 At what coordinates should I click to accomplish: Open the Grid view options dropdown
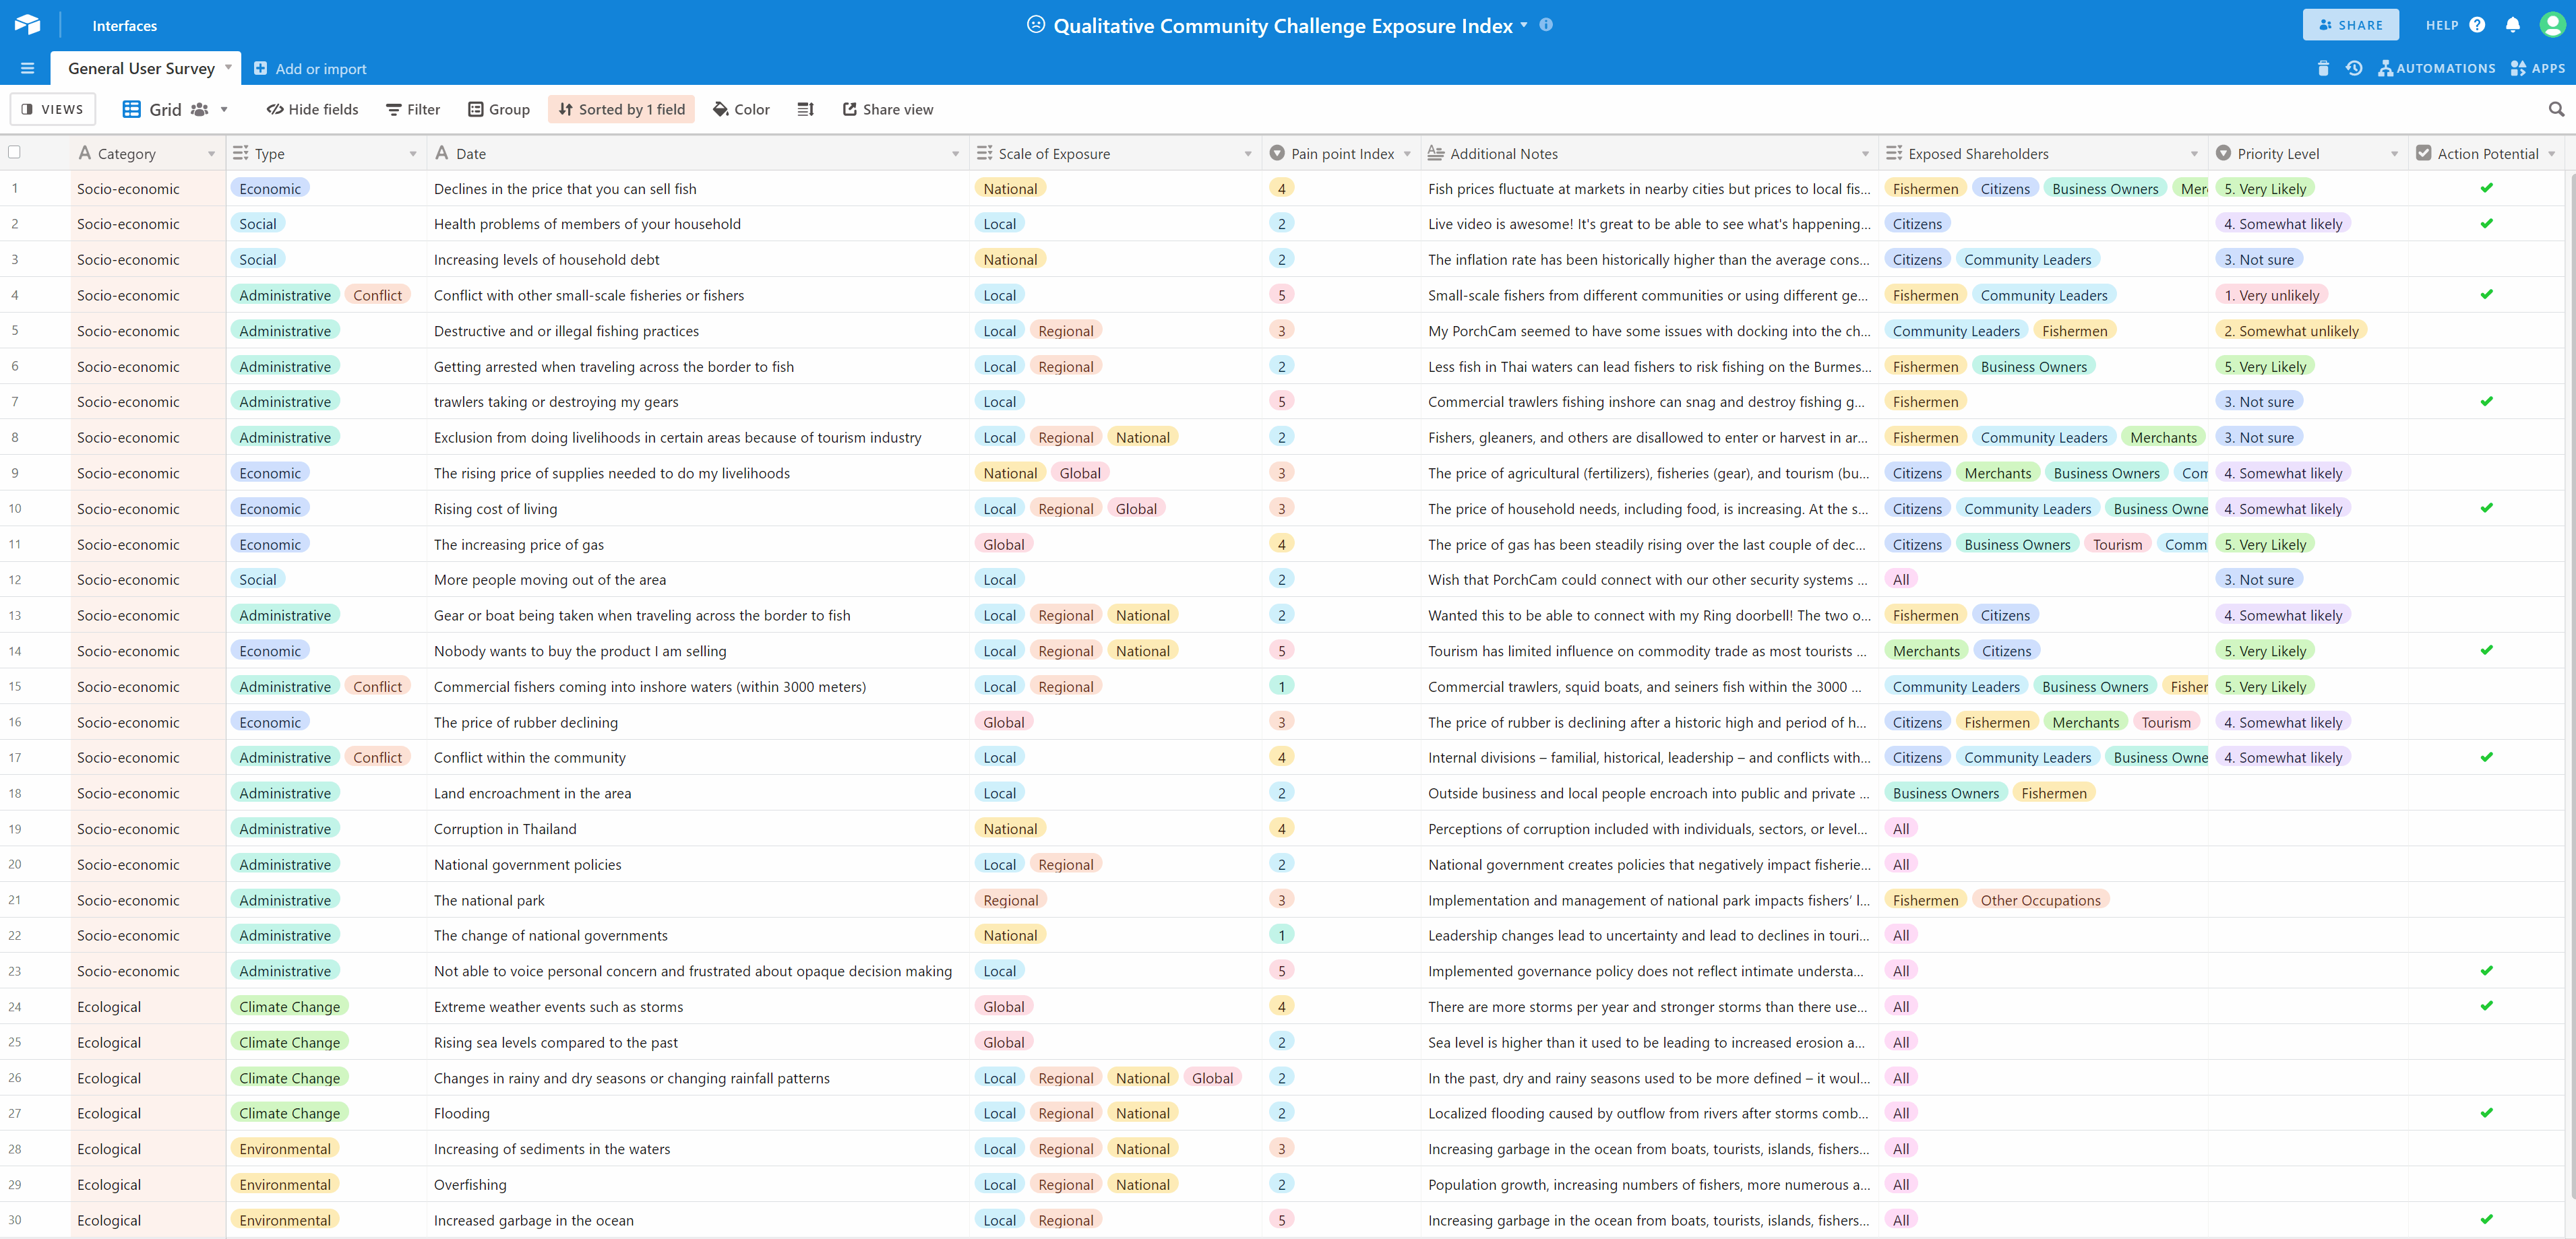(x=224, y=109)
